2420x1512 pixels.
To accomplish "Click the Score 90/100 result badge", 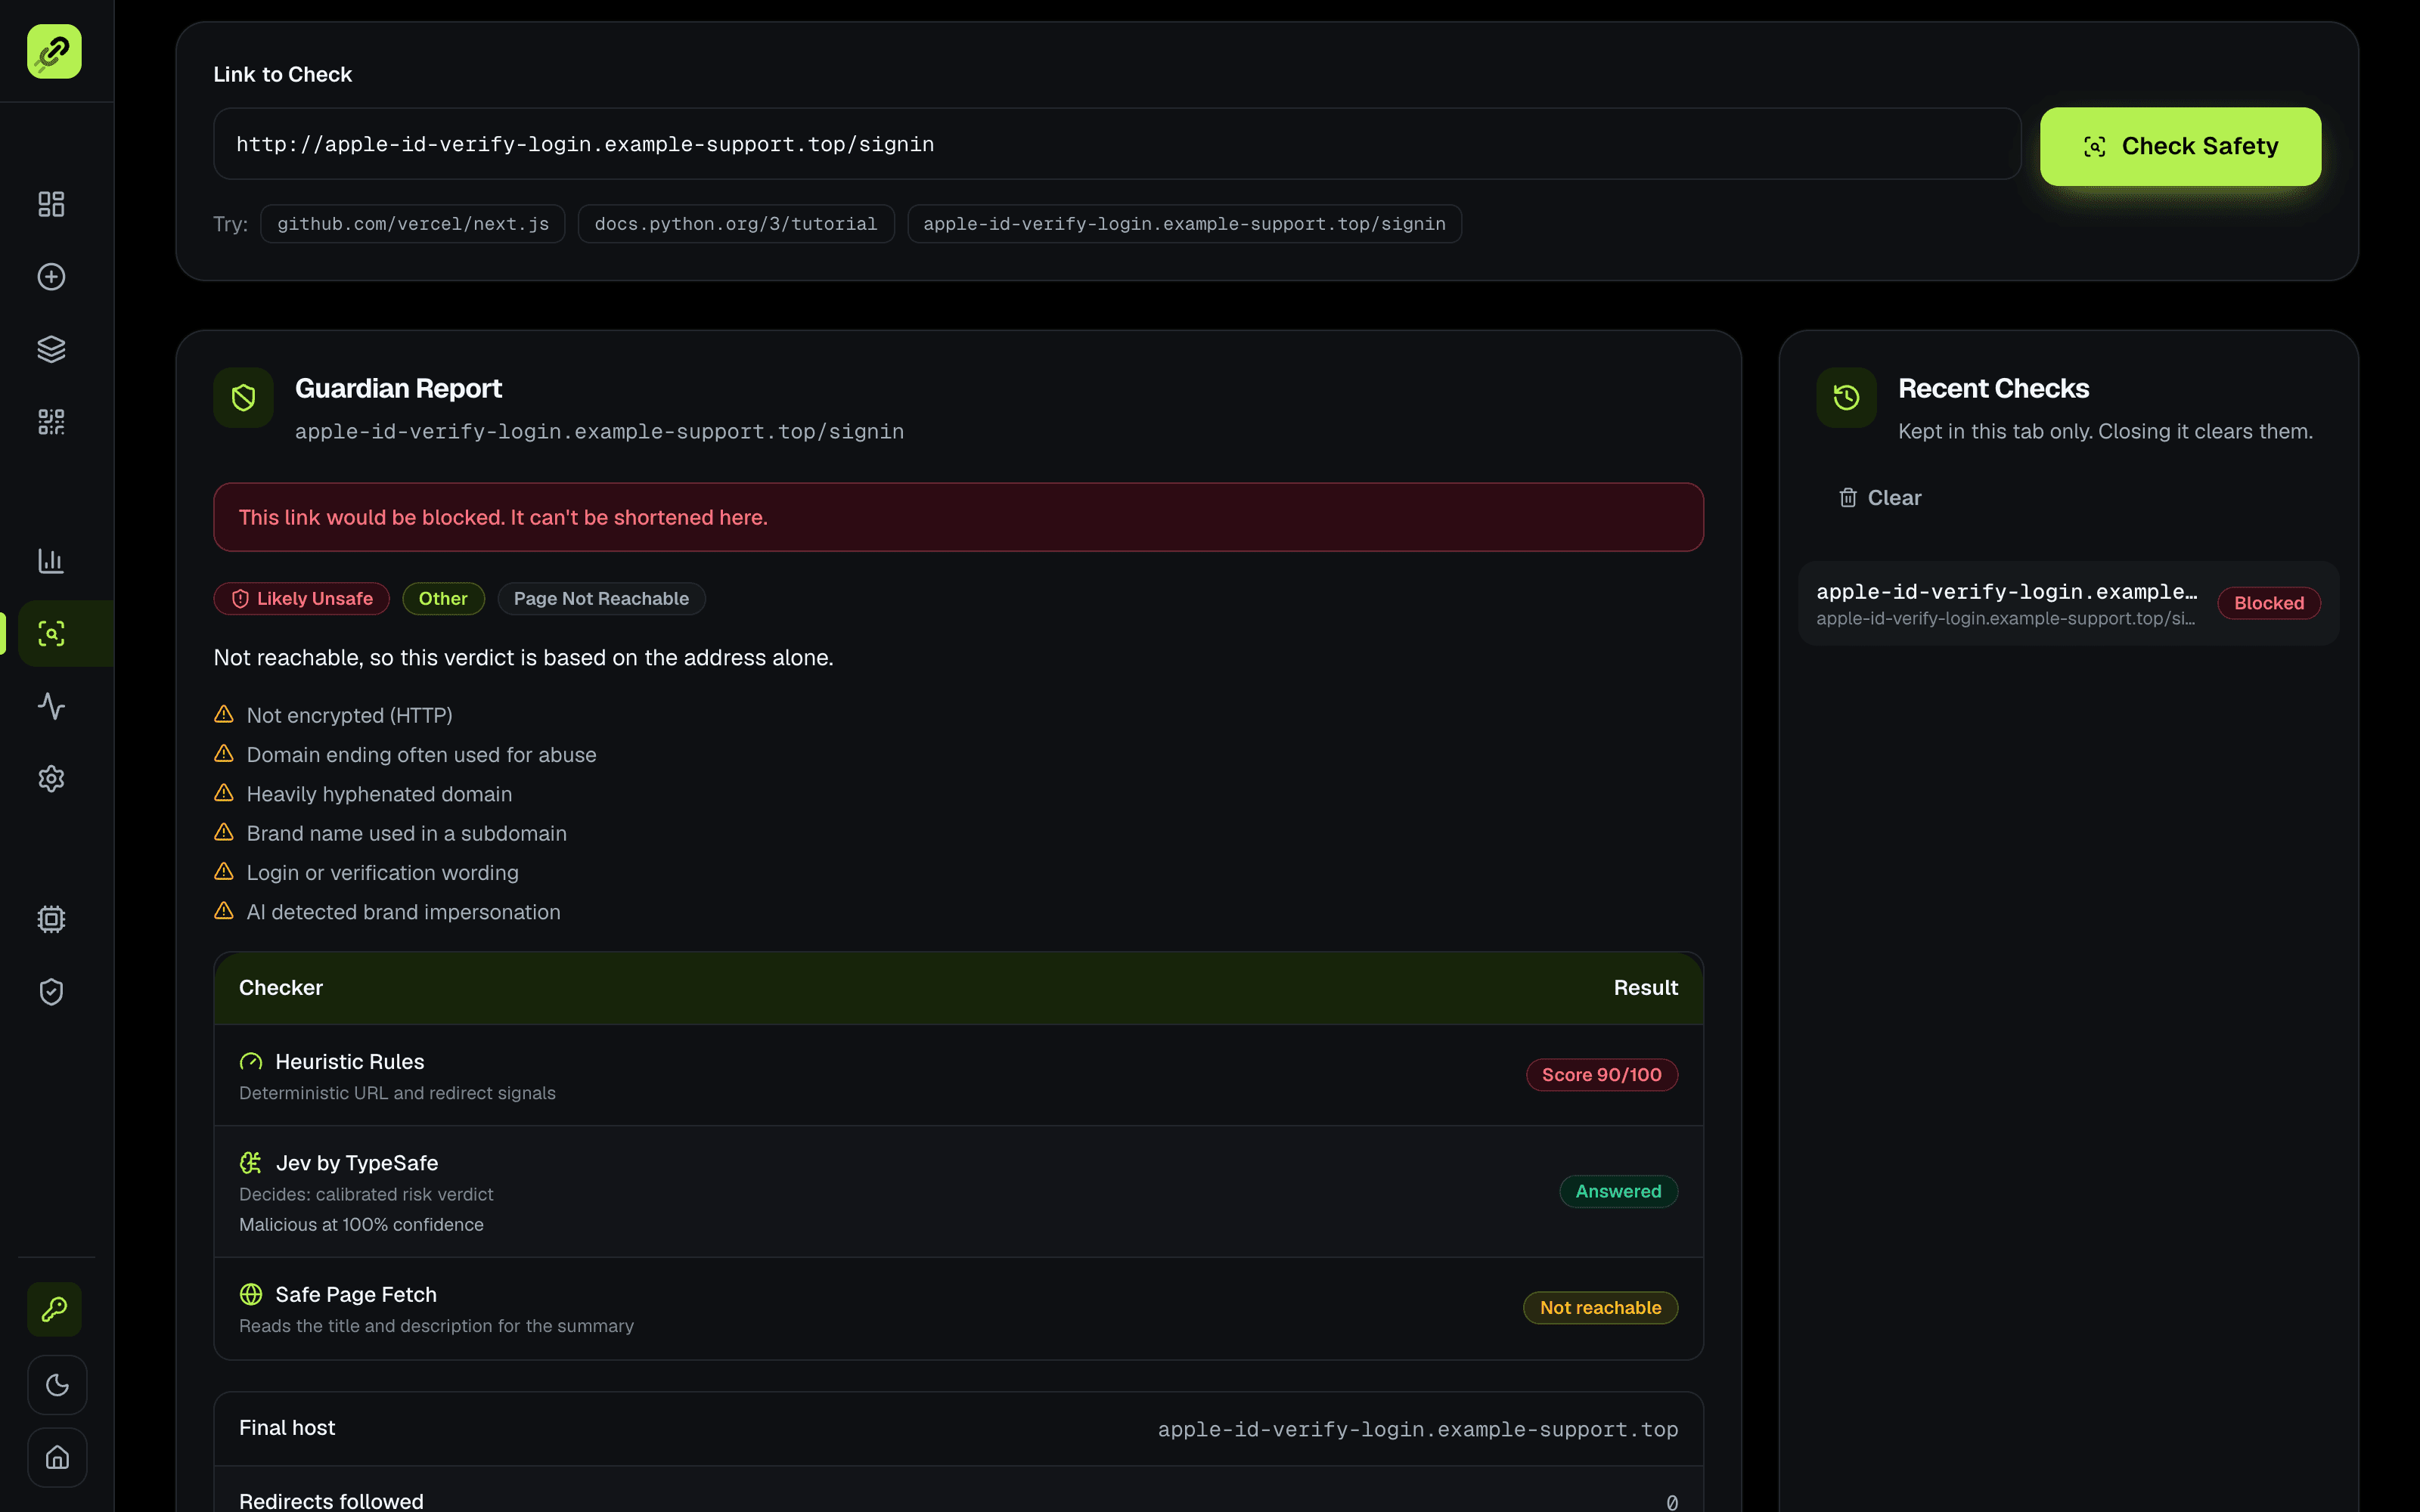I will coord(1601,1075).
